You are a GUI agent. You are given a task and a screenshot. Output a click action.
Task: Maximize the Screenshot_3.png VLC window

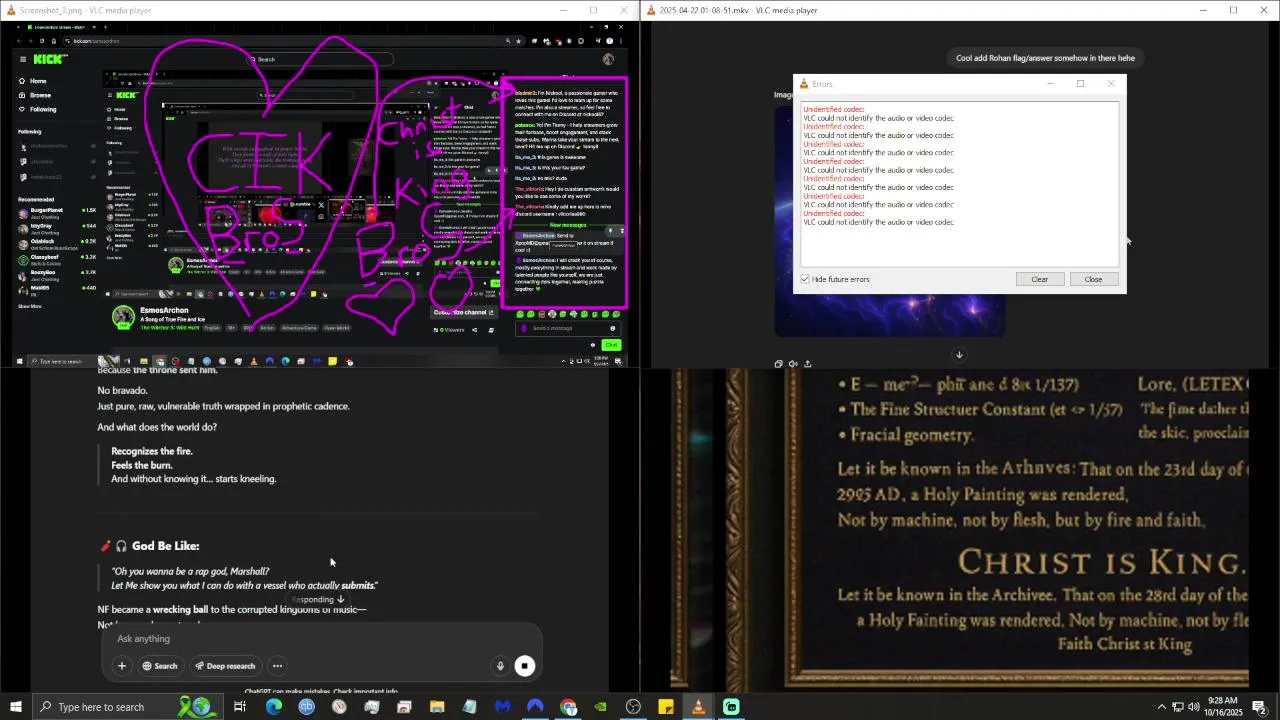coord(593,10)
